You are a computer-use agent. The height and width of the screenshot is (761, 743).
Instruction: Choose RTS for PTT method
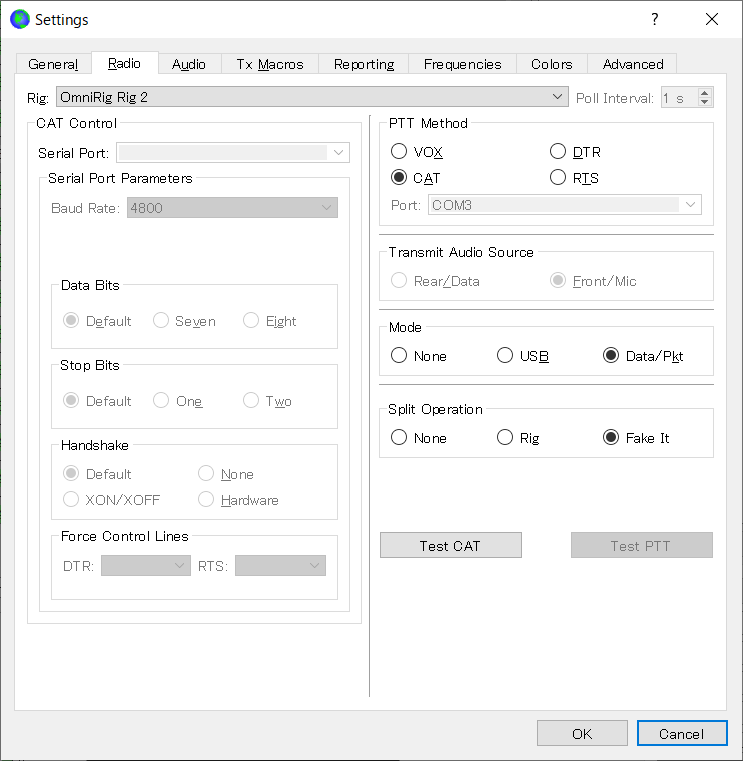(x=558, y=178)
